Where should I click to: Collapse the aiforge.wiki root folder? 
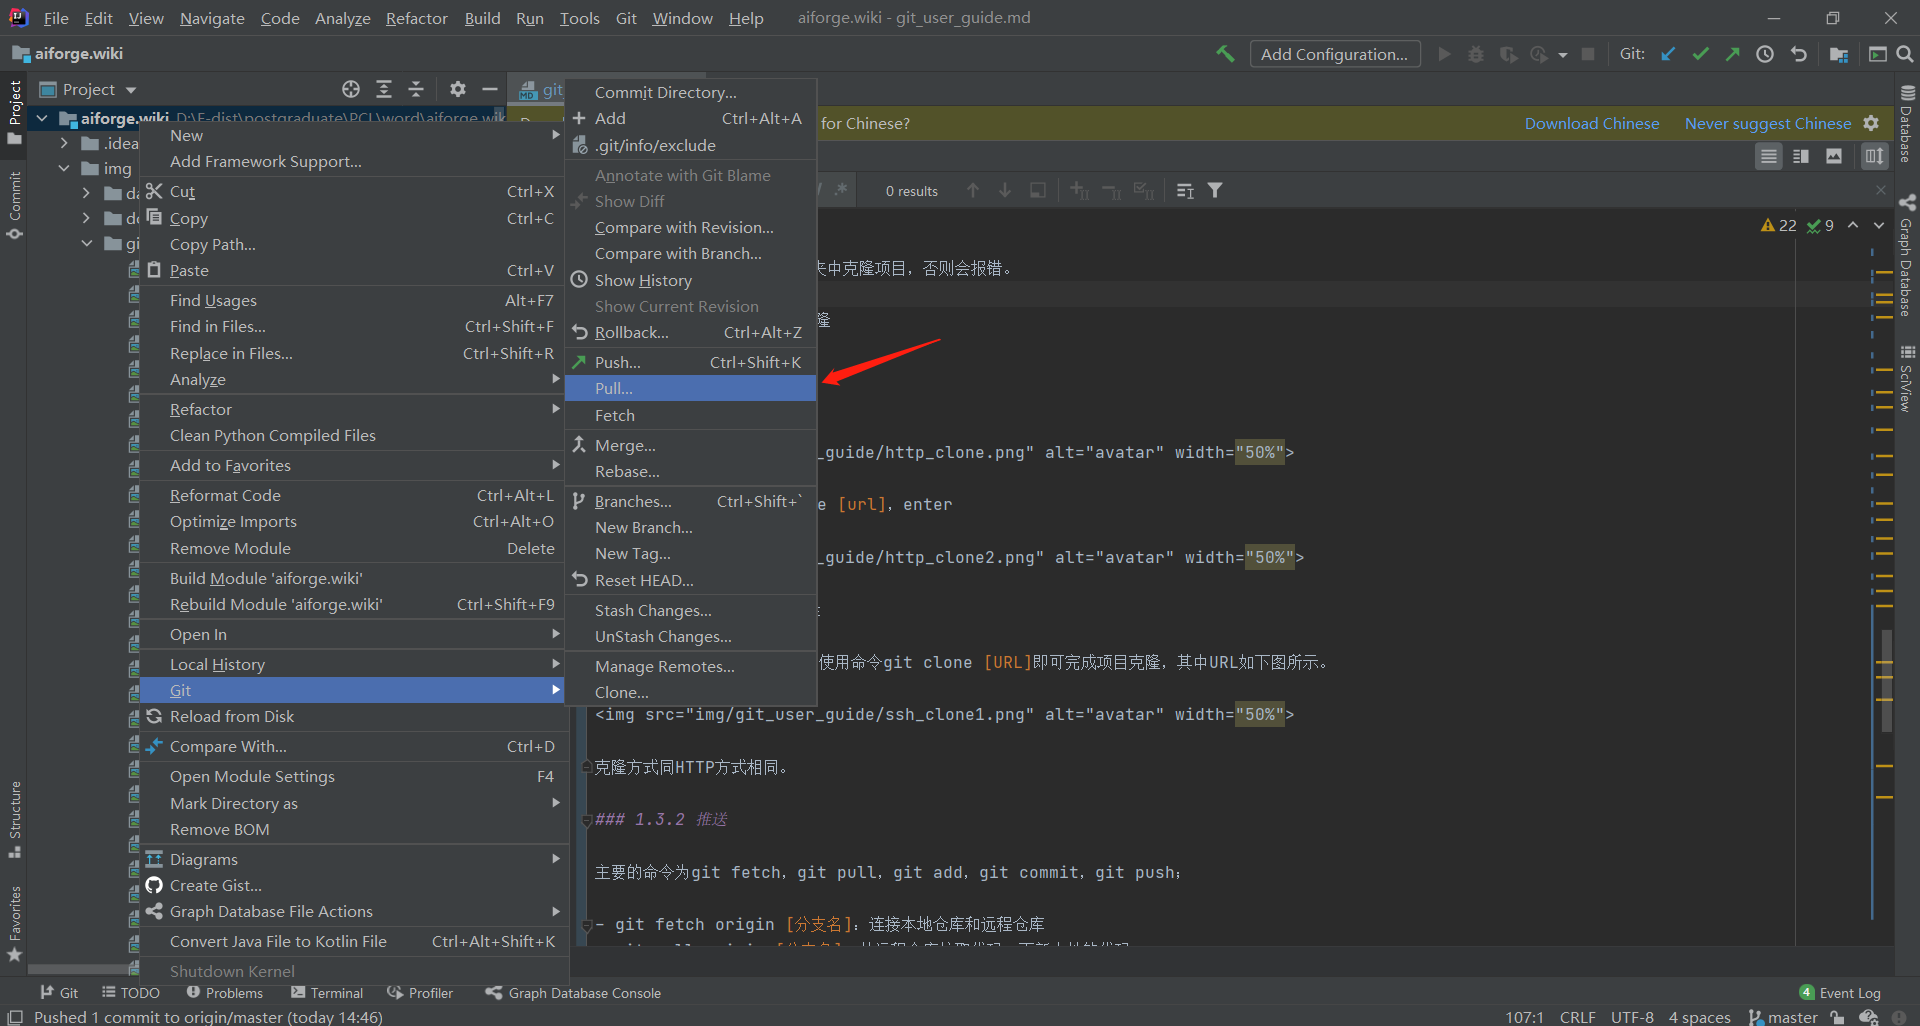tap(42, 118)
